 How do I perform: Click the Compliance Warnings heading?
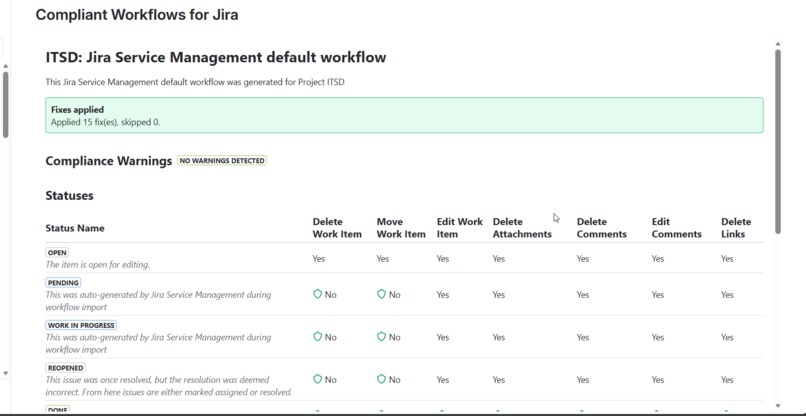tap(108, 161)
